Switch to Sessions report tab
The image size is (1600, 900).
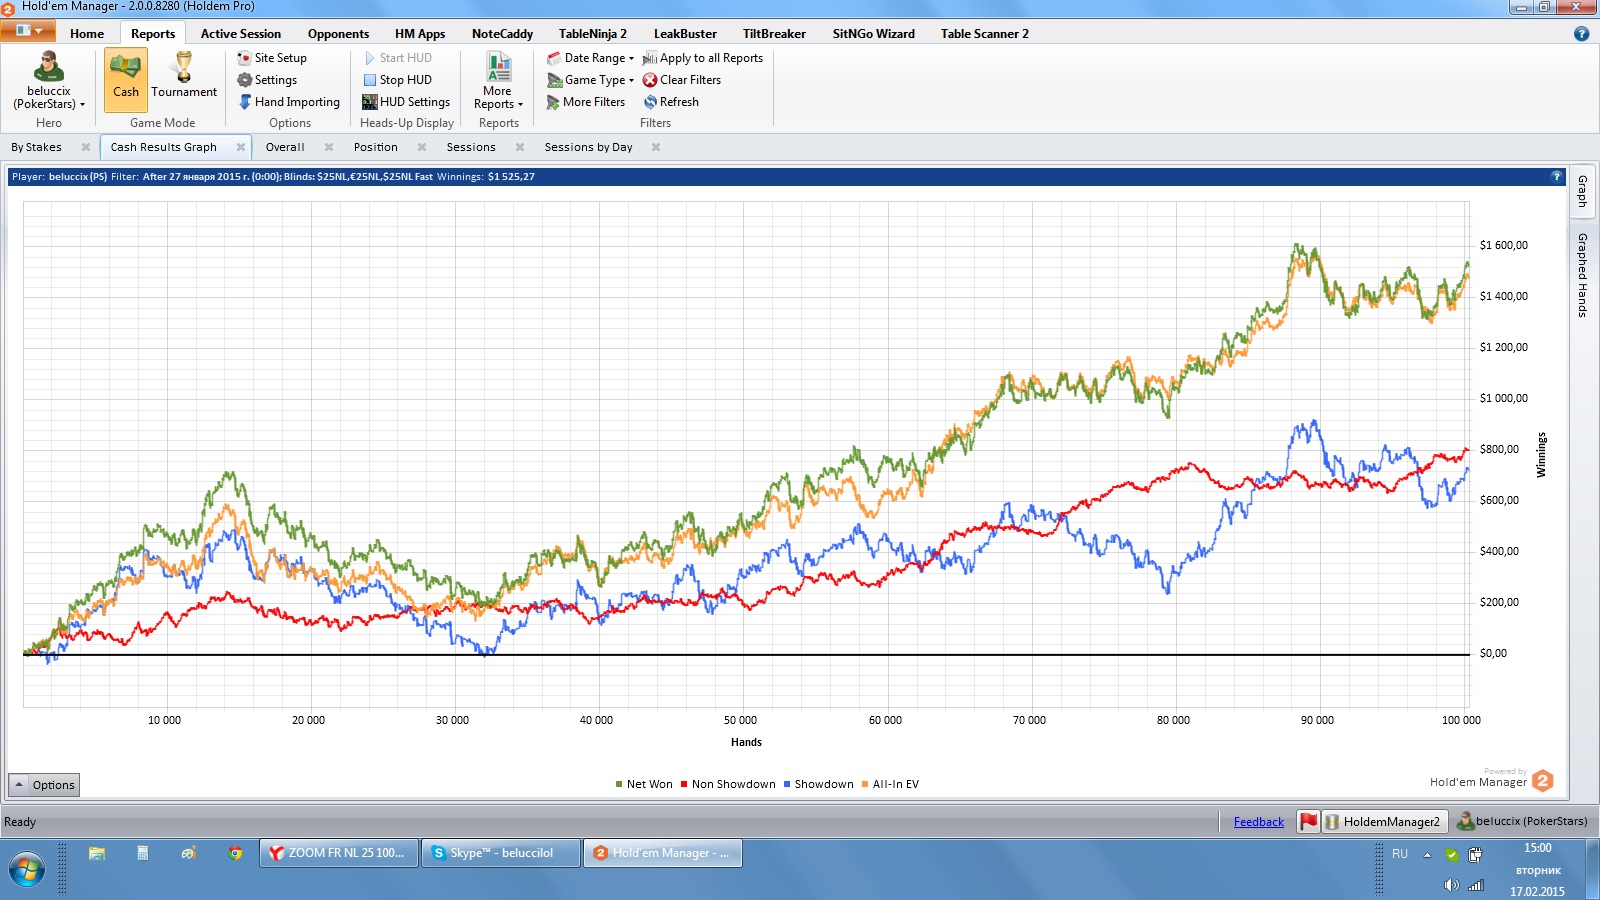(471, 147)
